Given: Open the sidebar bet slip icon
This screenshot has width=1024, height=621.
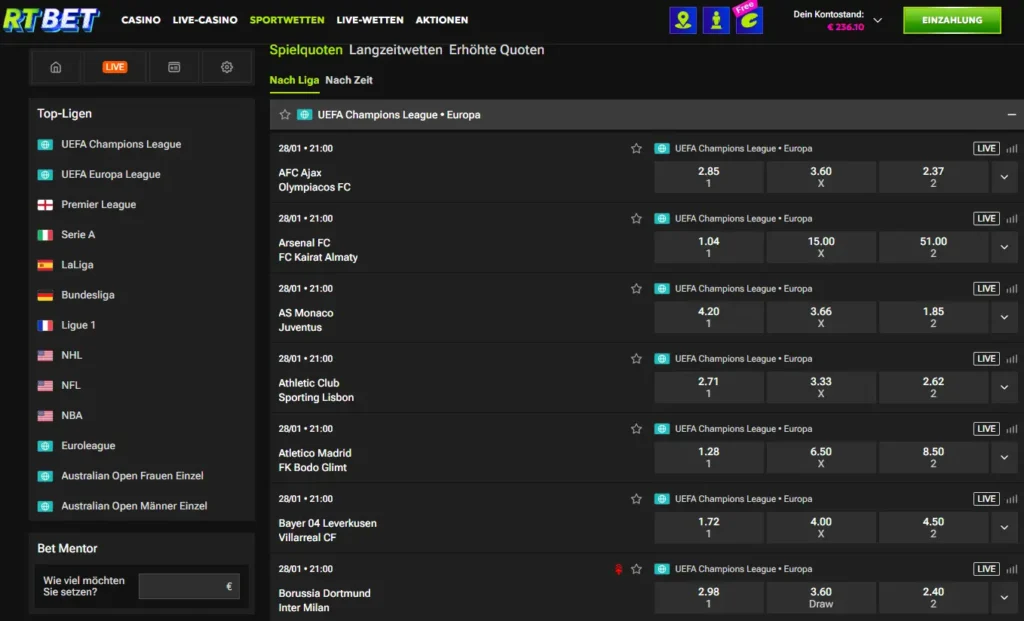Looking at the screenshot, I should click(x=174, y=67).
